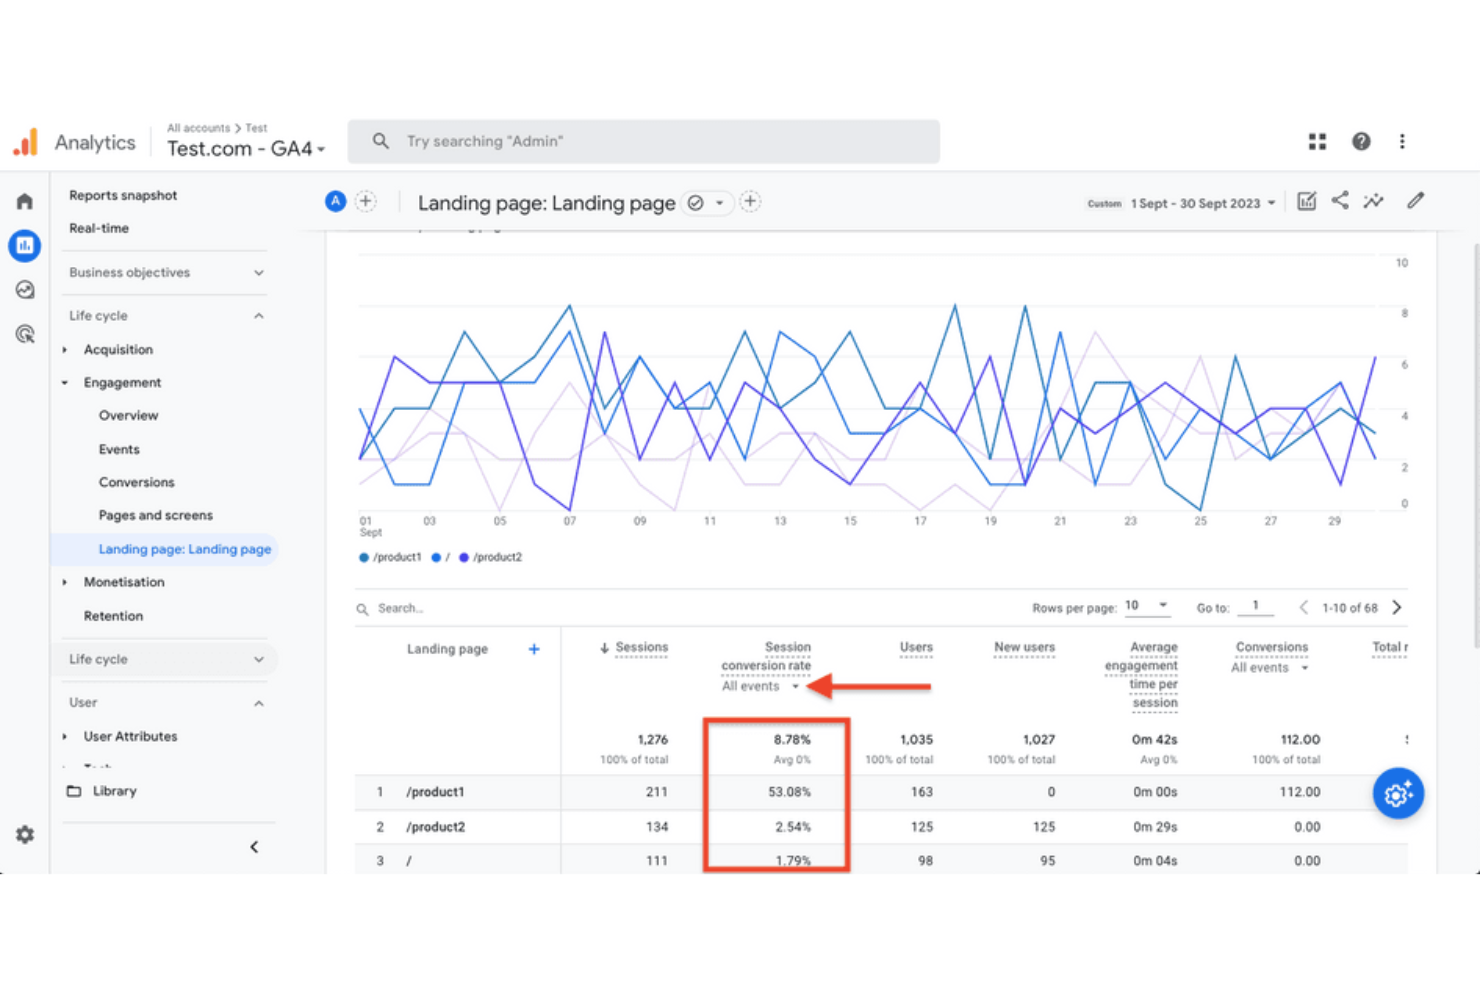1480x987 pixels.
Task: Select the Reports icon in the left rail
Action: click(x=24, y=245)
